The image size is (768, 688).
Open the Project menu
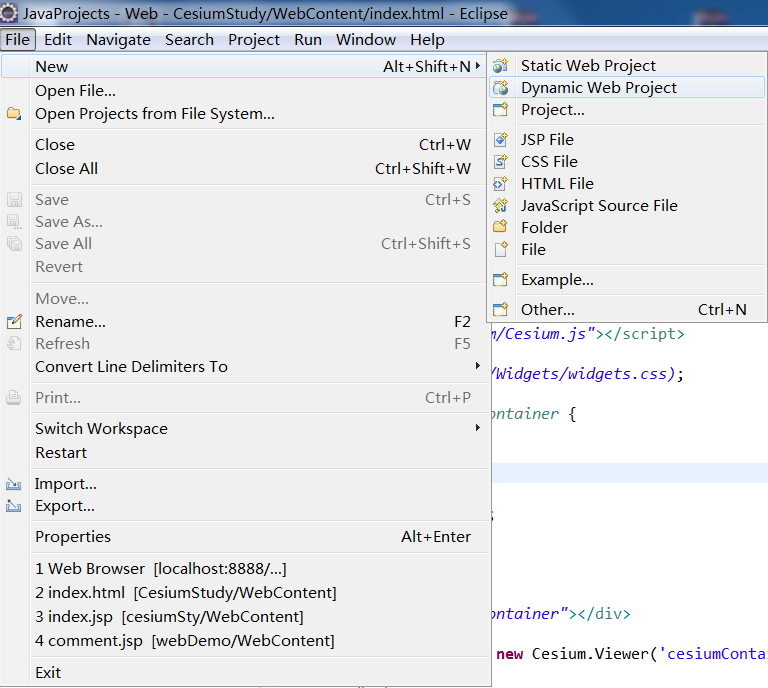tap(254, 40)
